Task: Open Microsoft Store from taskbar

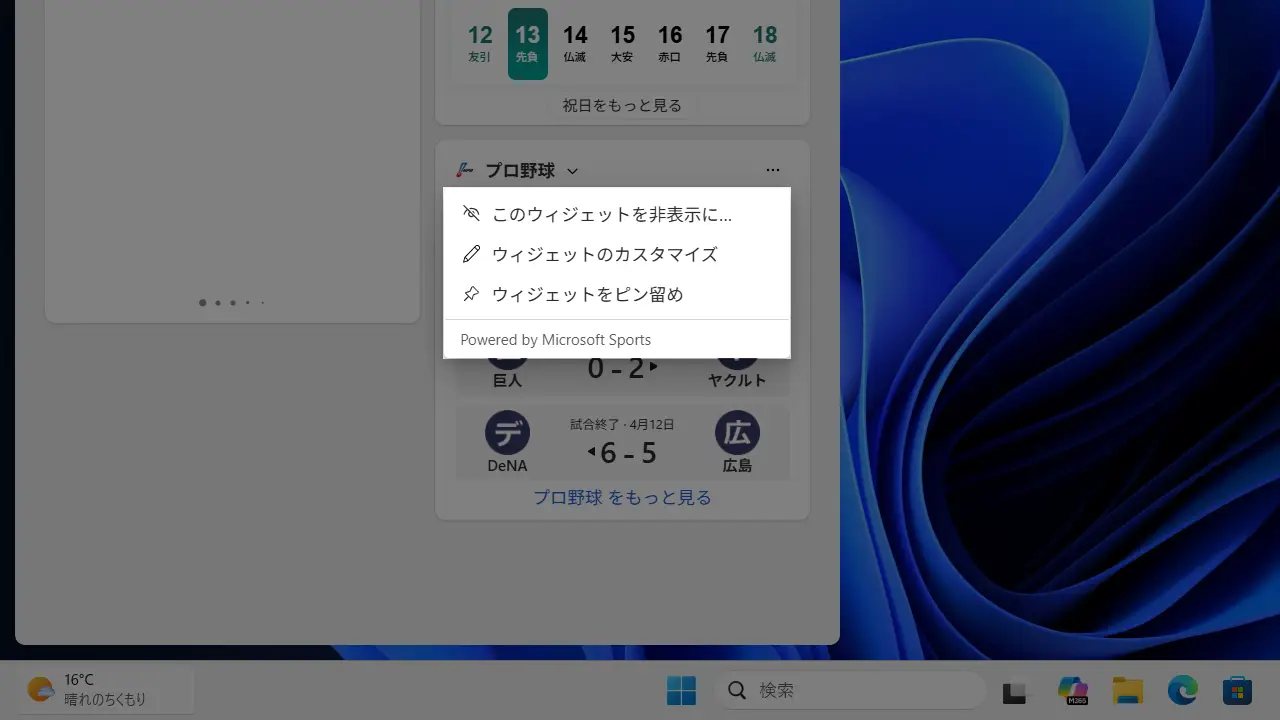Action: pos(1237,690)
